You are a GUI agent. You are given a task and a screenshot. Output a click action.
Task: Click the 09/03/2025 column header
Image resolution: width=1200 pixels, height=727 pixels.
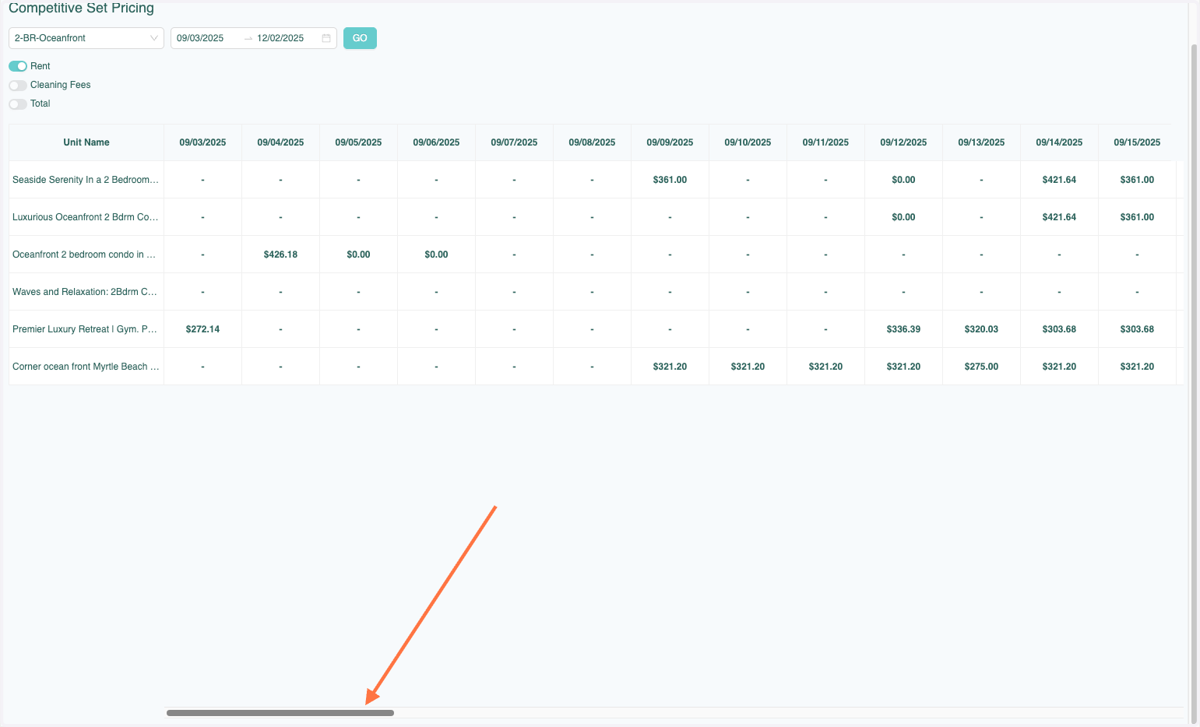point(203,142)
